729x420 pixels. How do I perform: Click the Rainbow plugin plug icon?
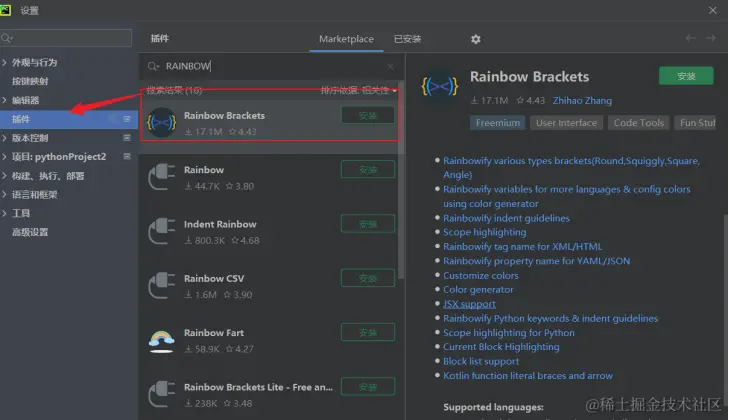[x=162, y=177]
